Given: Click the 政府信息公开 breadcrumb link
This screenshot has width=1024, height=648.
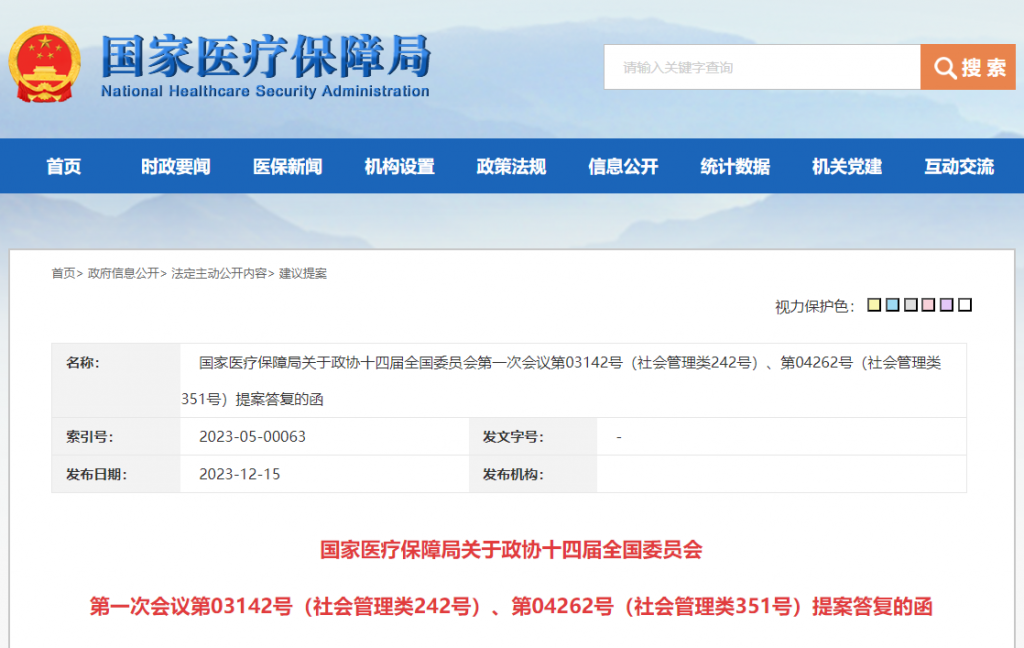Looking at the screenshot, I should (123, 273).
